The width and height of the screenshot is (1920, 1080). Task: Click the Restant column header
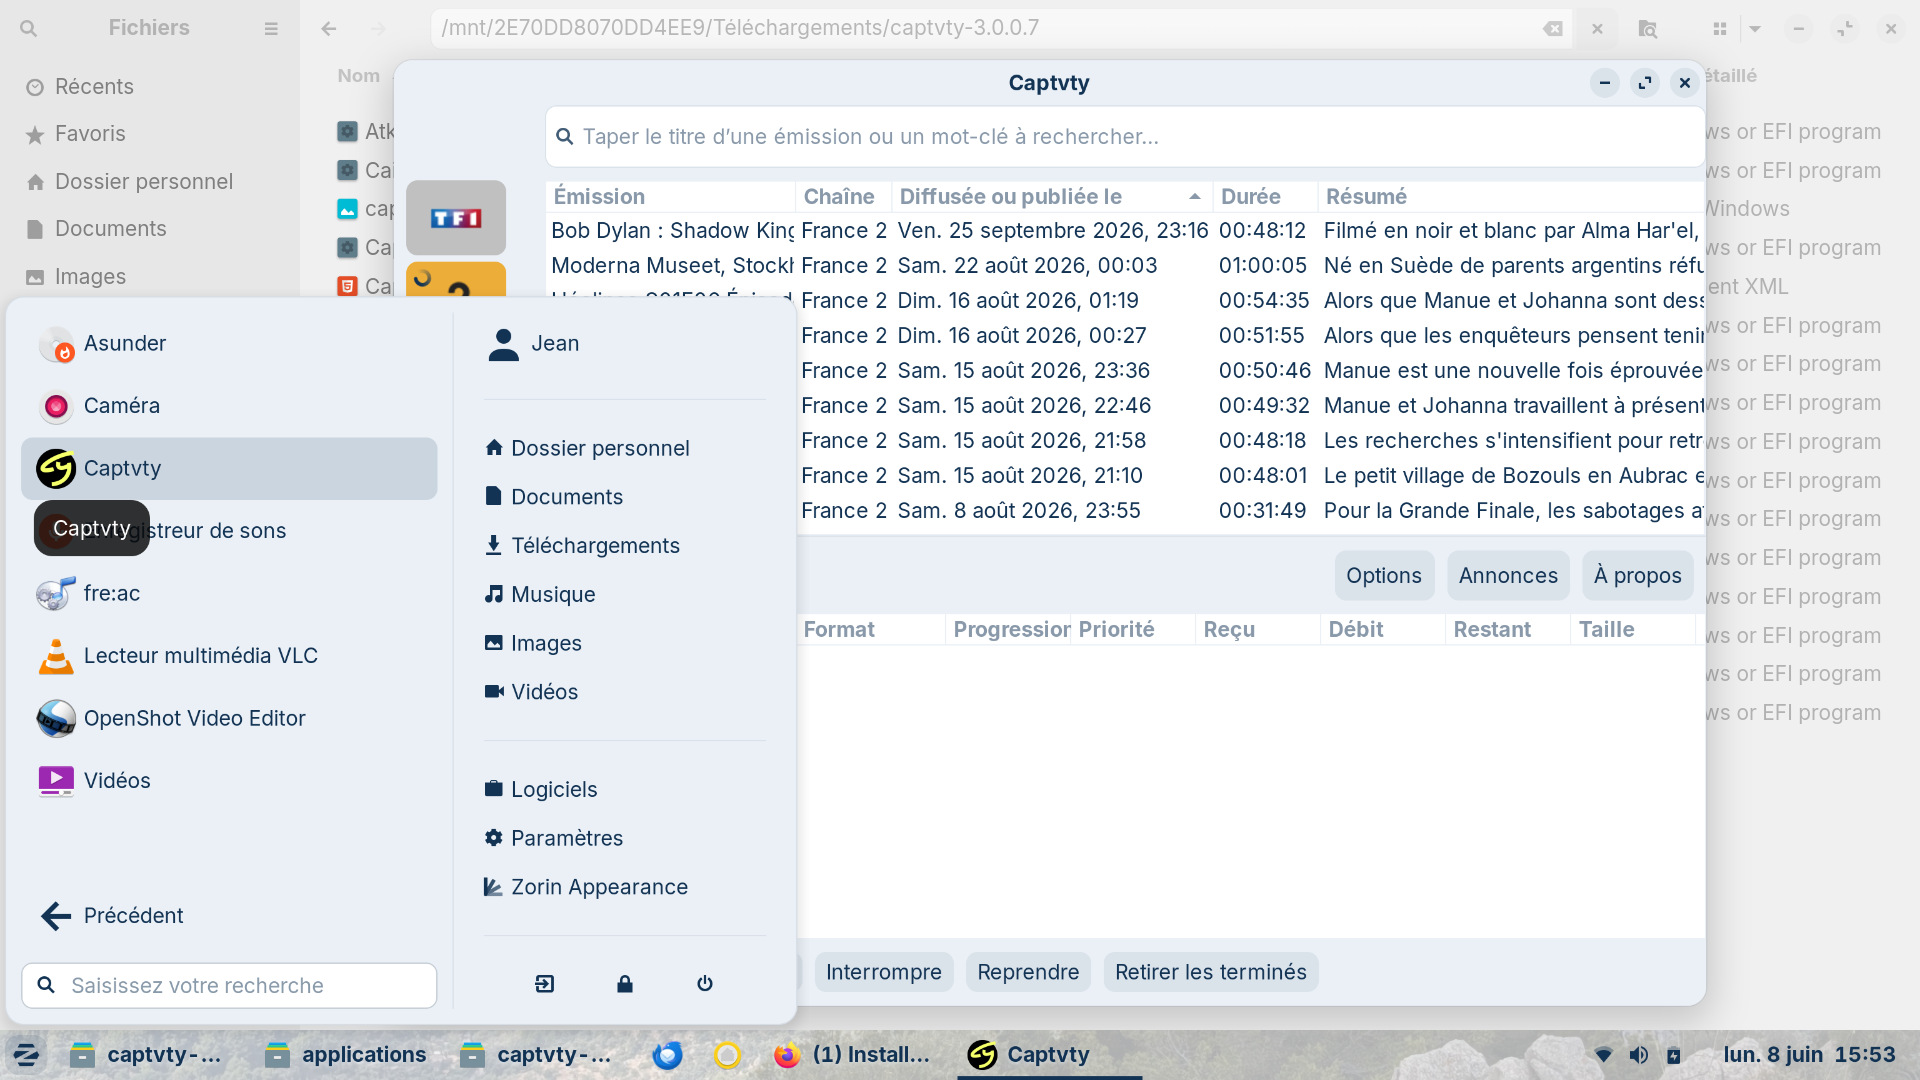[x=1508, y=630]
